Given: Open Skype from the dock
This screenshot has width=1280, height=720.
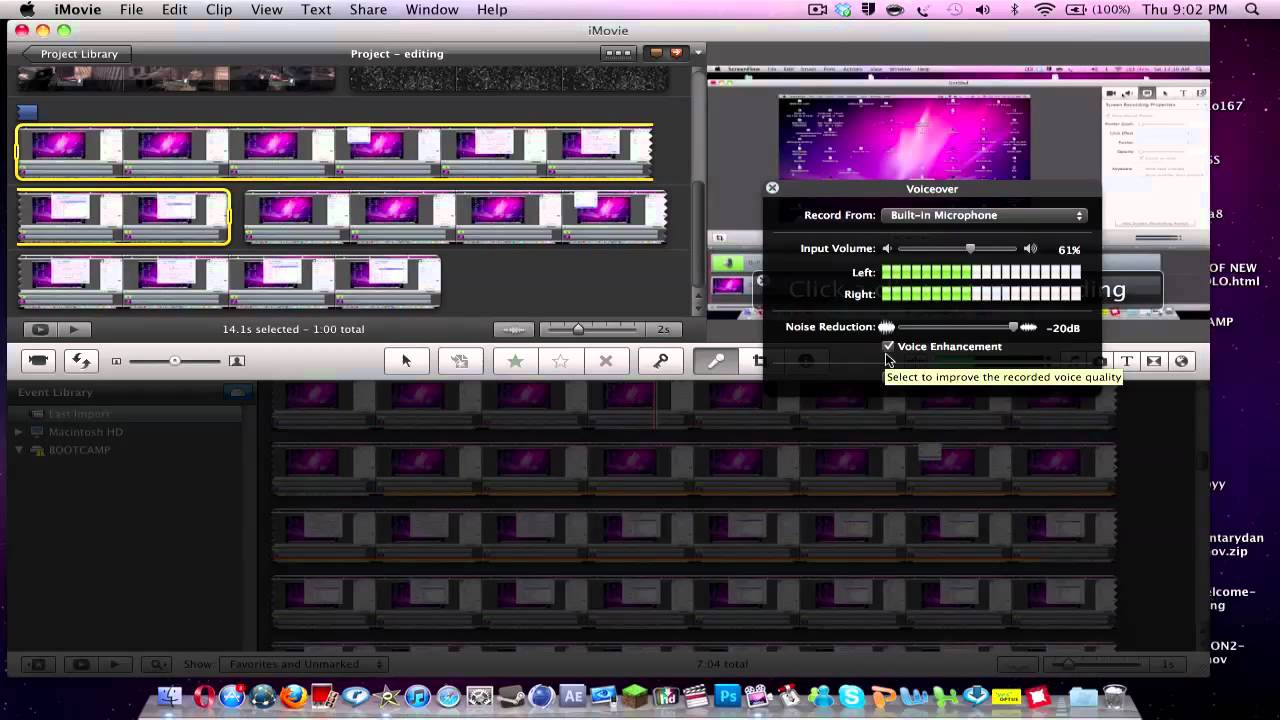Looking at the screenshot, I should tap(851, 696).
